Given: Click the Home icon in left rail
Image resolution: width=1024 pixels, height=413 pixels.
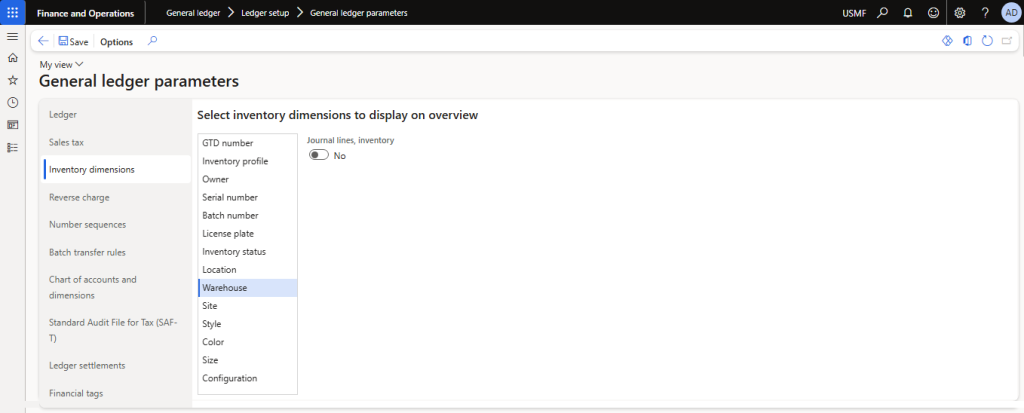Looking at the screenshot, I should tap(12, 58).
